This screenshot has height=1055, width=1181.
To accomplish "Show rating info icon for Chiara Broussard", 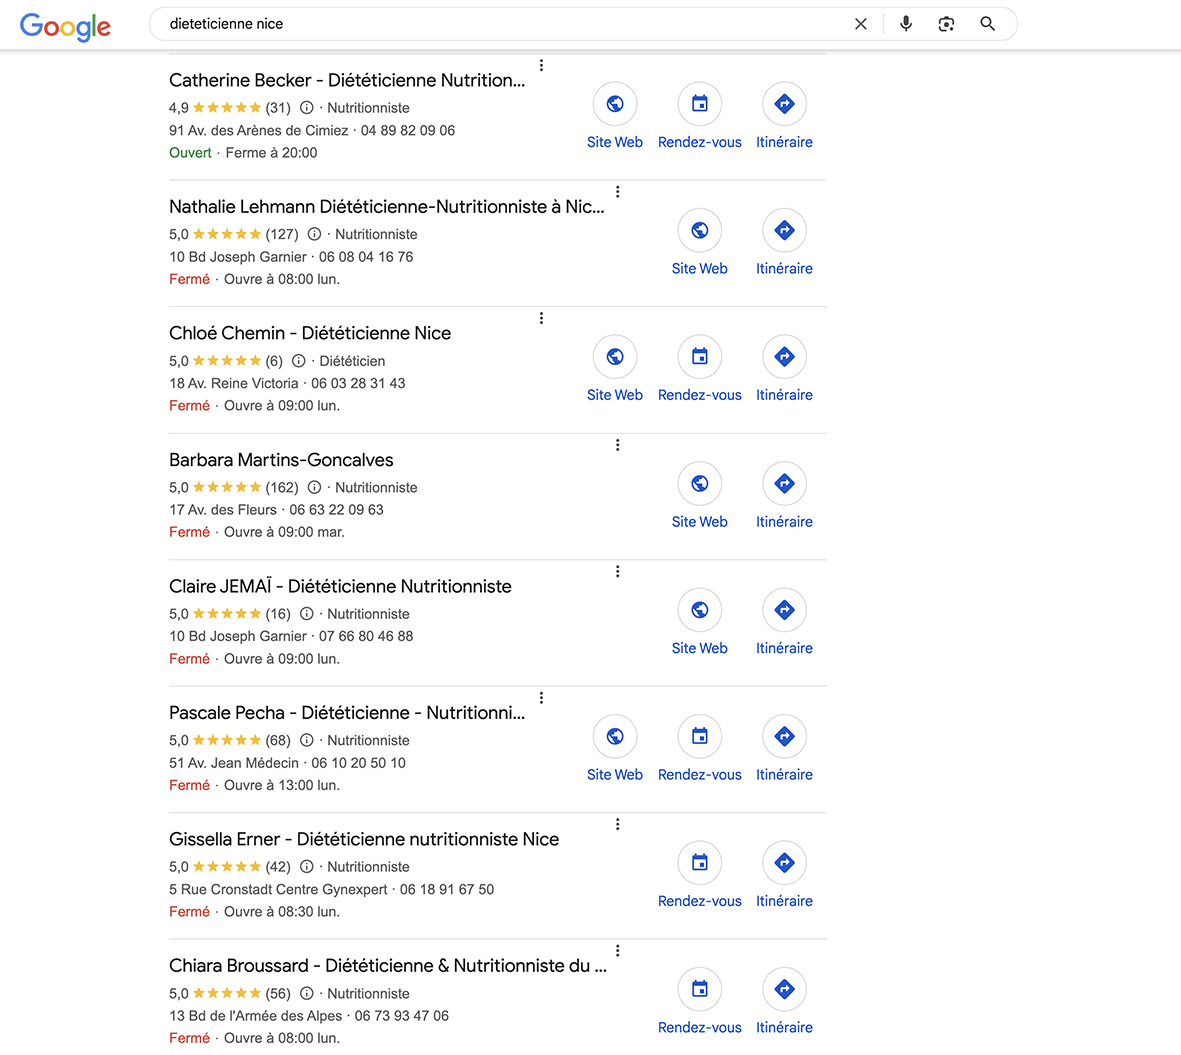I will point(307,993).
